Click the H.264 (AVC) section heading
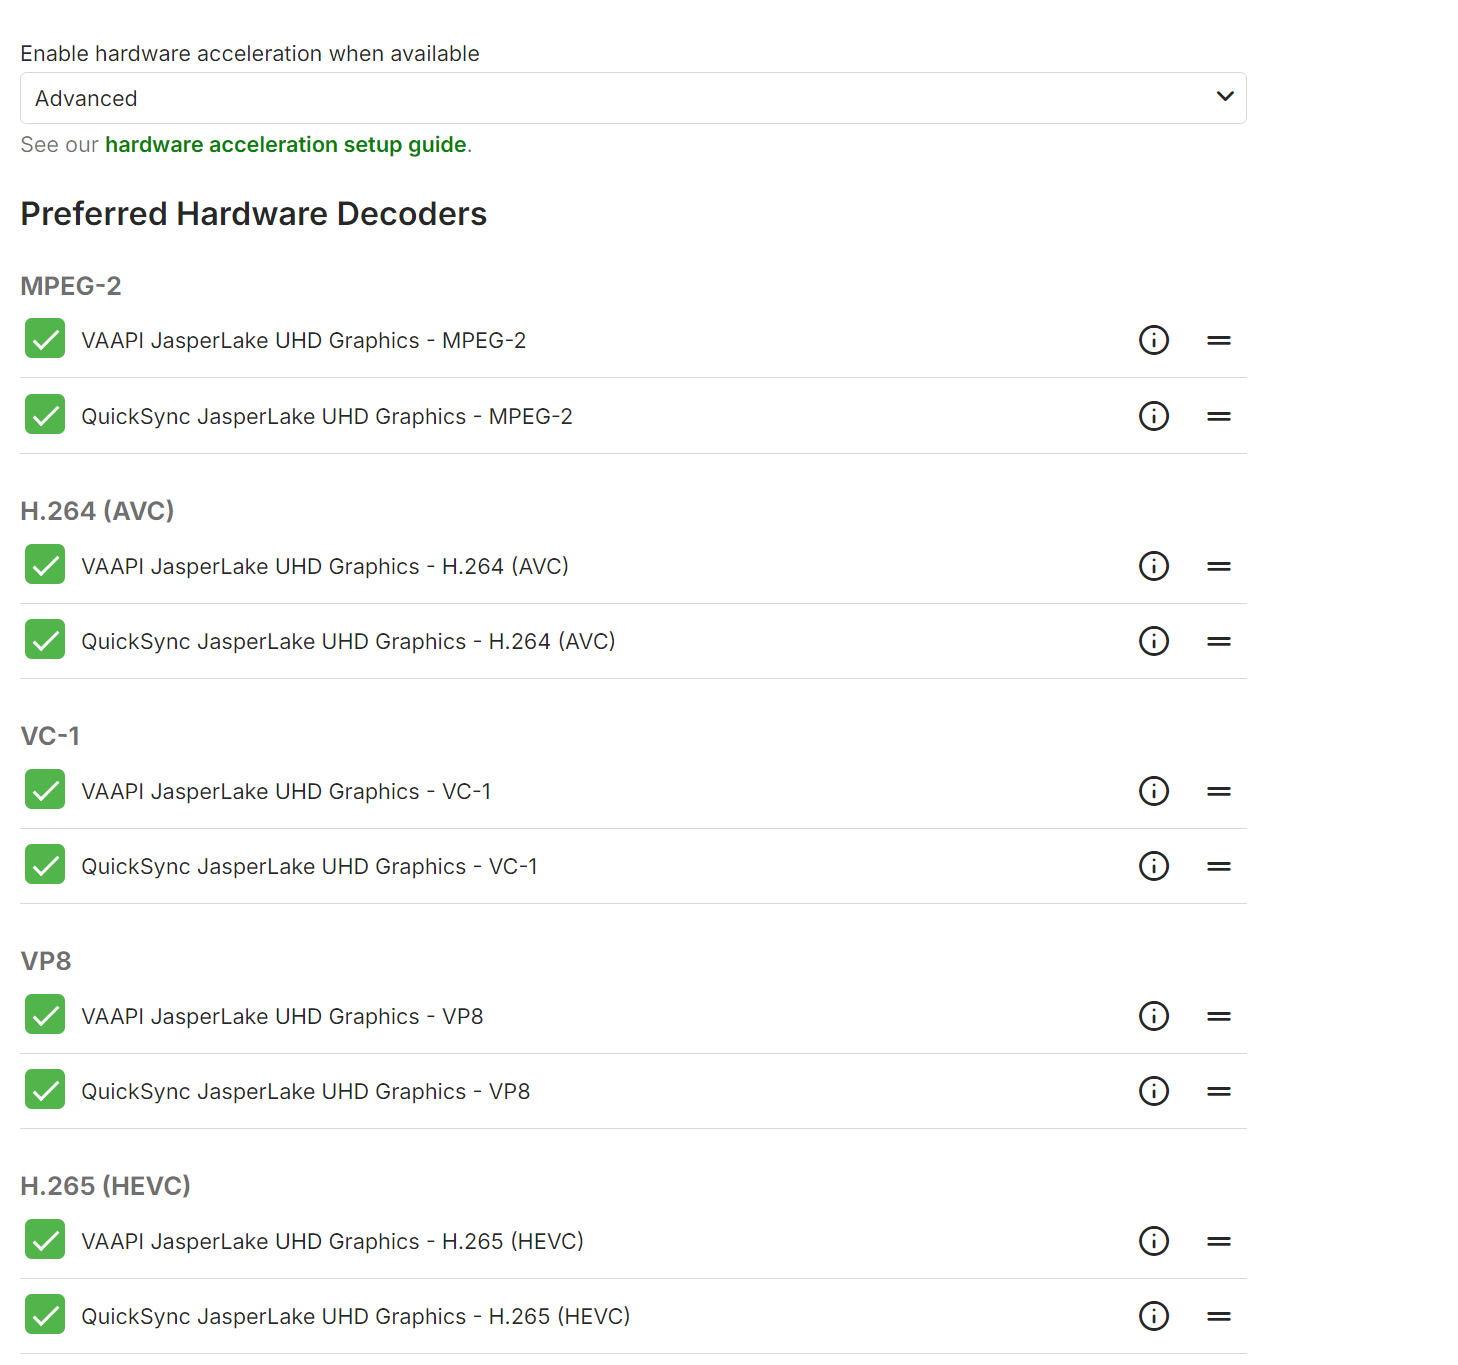The image size is (1458, 1365). [x=97, y=511]
